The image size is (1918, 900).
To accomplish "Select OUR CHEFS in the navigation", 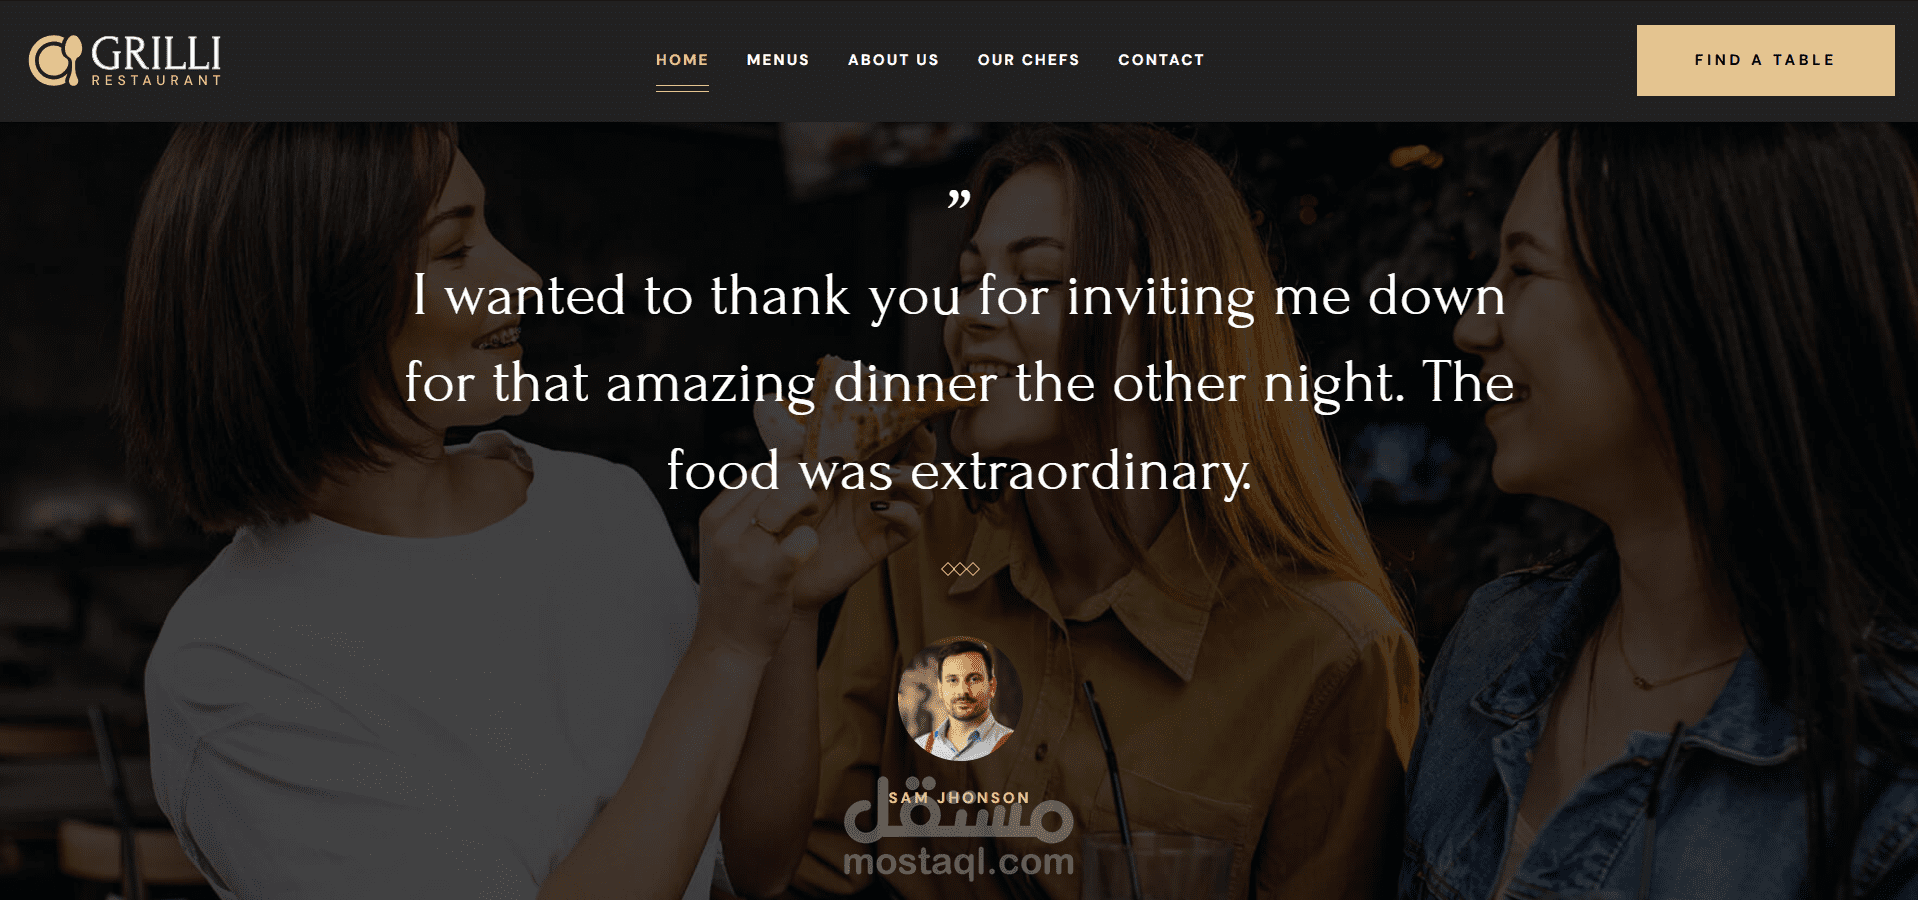I will click(1028, 60).
